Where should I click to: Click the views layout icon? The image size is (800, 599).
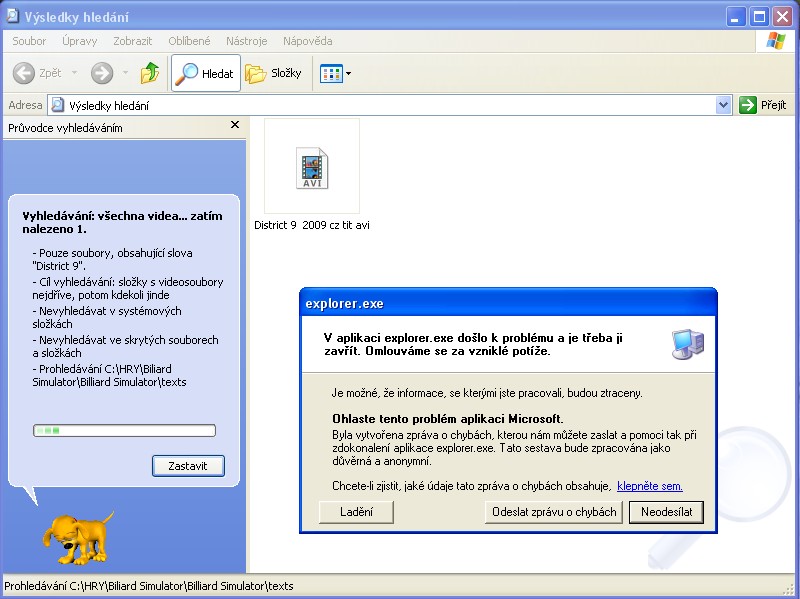(331, 73)
